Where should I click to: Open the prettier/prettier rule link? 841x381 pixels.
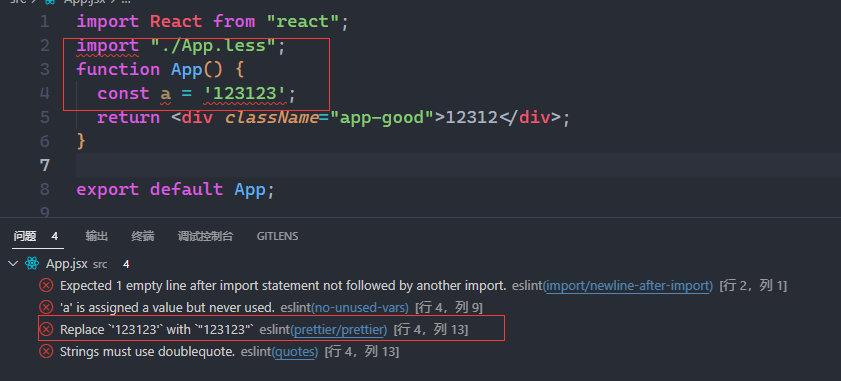point(339,330)
